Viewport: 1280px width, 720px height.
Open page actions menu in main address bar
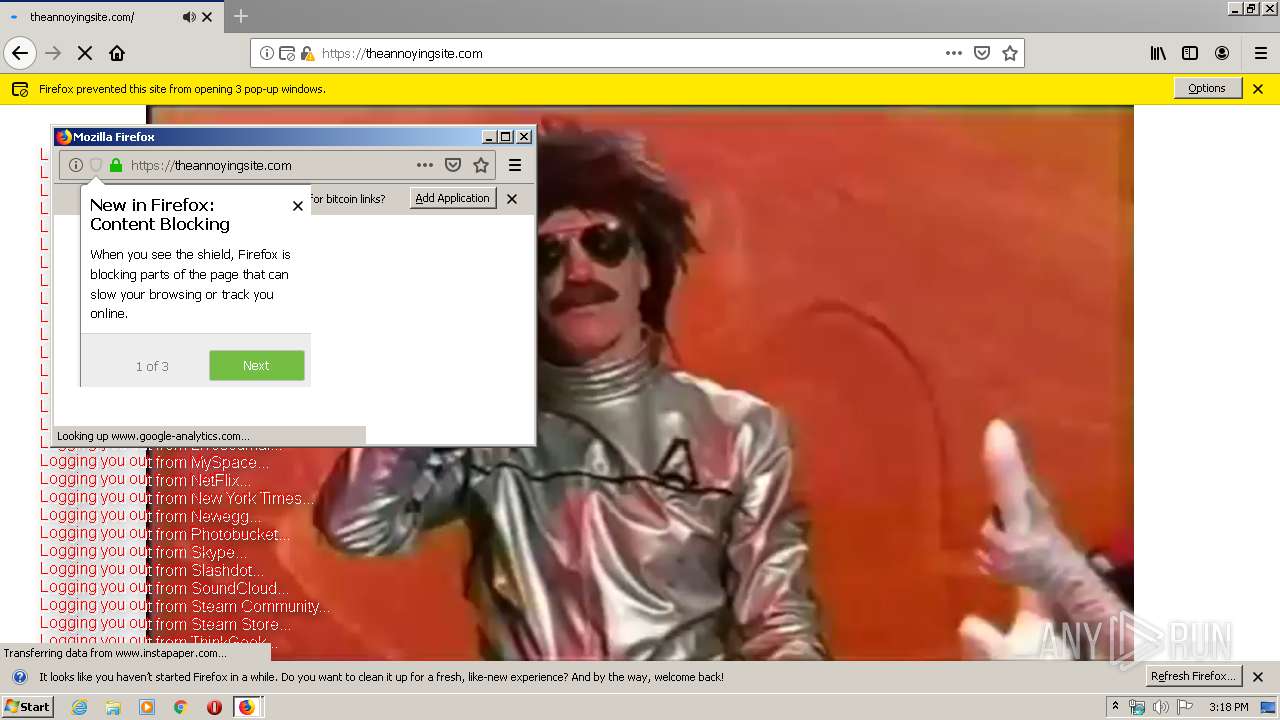point(954,53)
